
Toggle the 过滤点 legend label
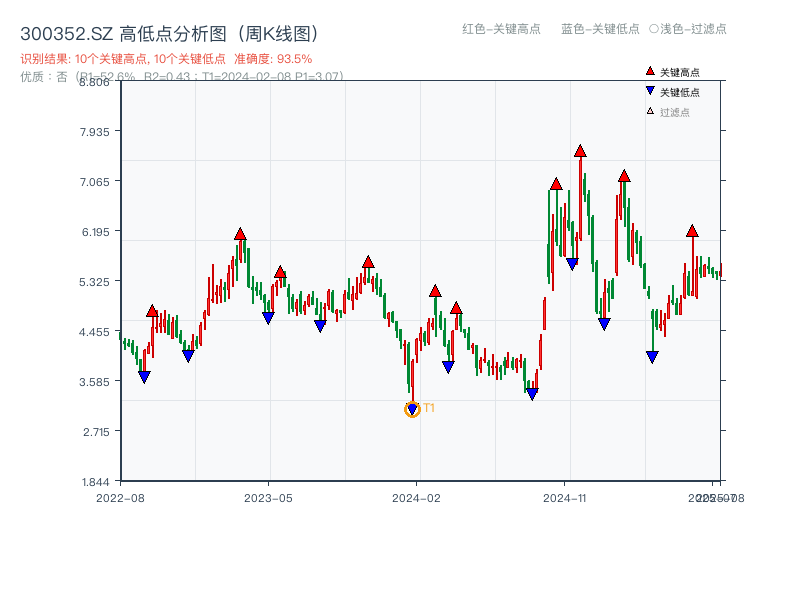pos(674,112)
